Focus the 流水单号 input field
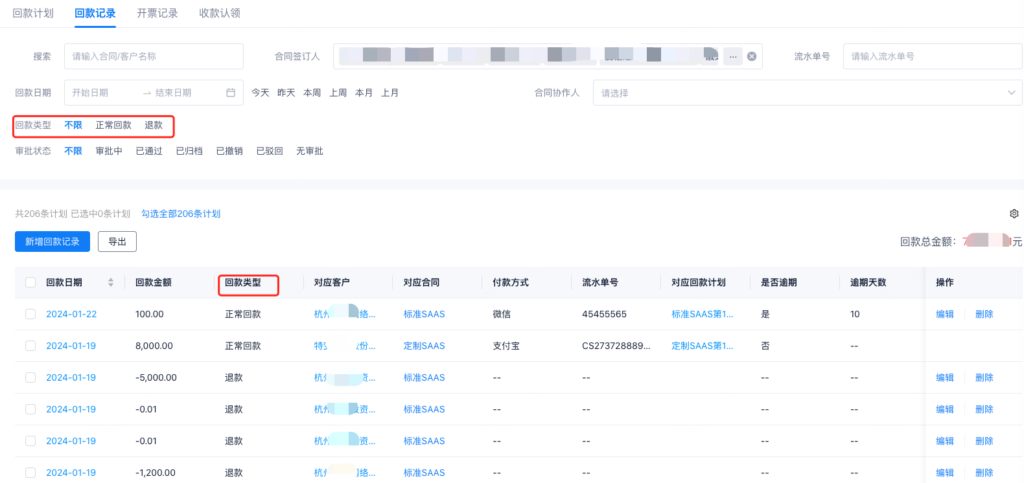Viewport: 1024px width, 483px height. coord(932,57)
